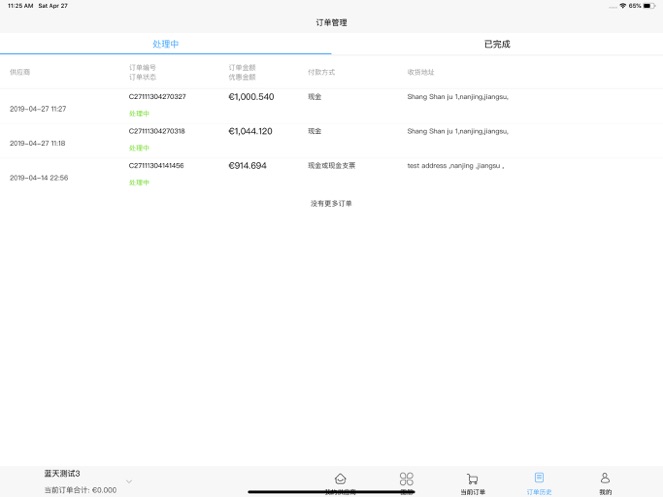Open the shopping cart 当前订单 icon
663x497 pixels.
472,479
